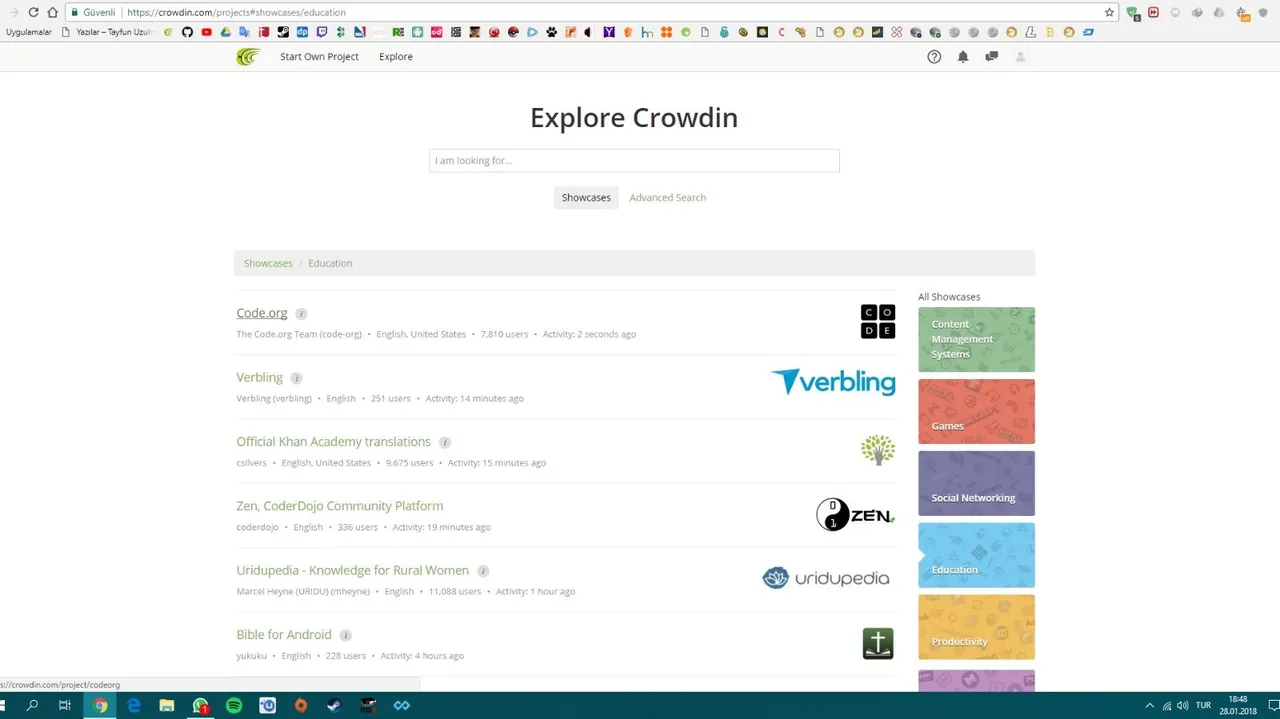Select the Productivity showcase tile
The height and width of the screenshot is (719, 1280).
[x=976, y=627]
